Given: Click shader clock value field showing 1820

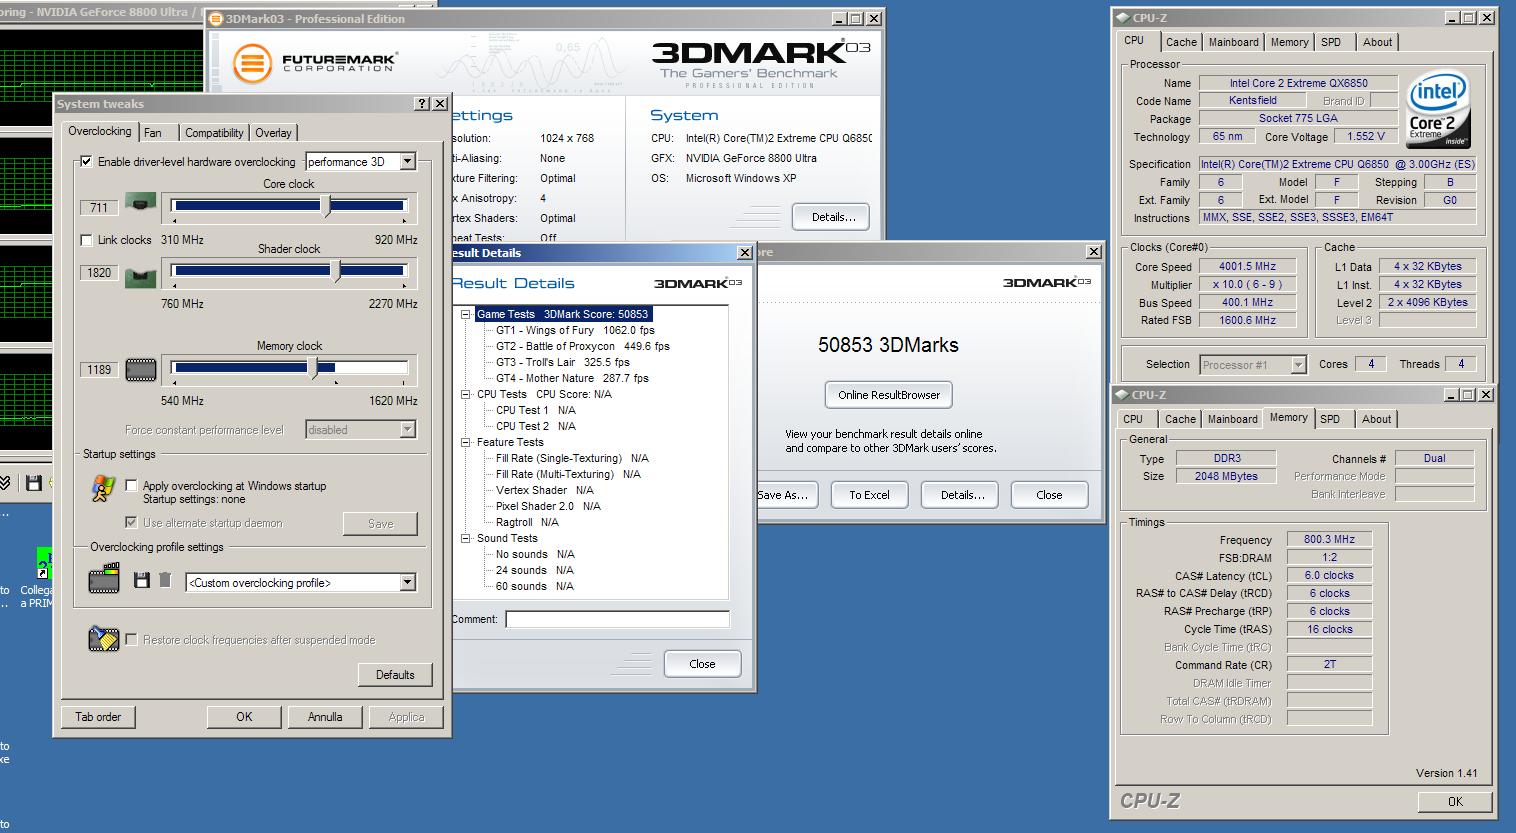Looking at the screenshot, I should [99, 273].
